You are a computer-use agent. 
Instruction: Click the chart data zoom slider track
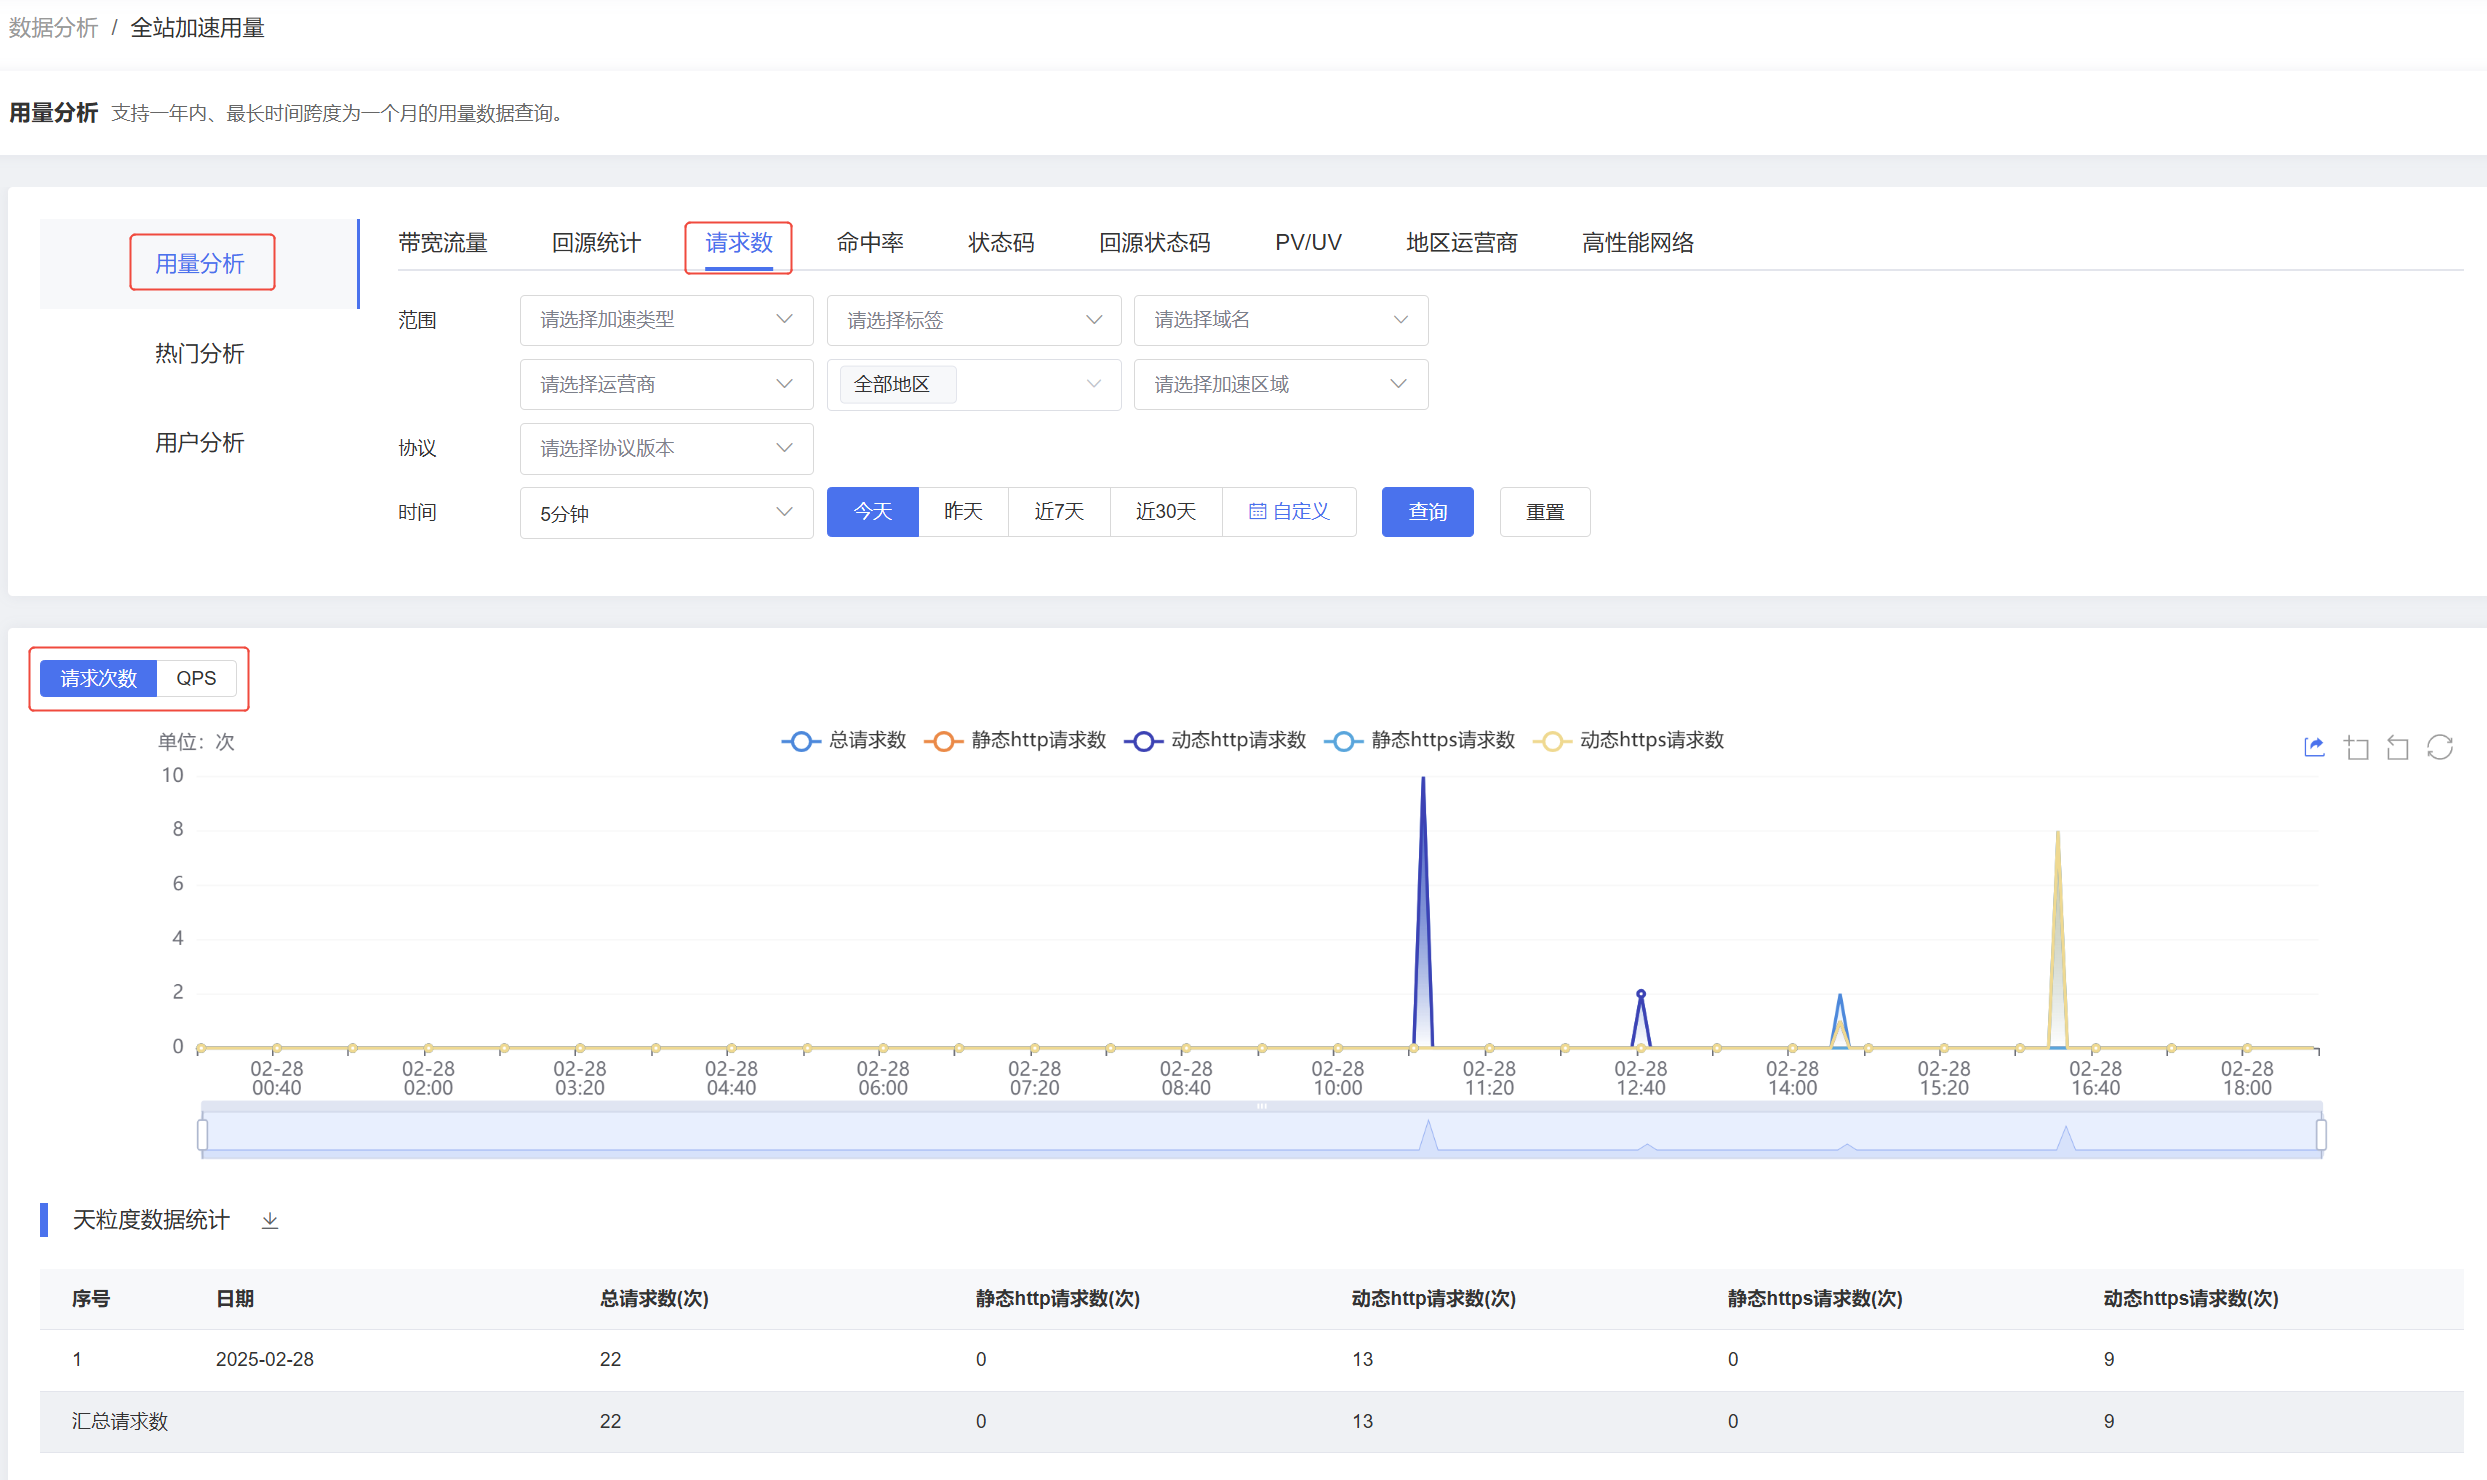pos(1262,1133)
